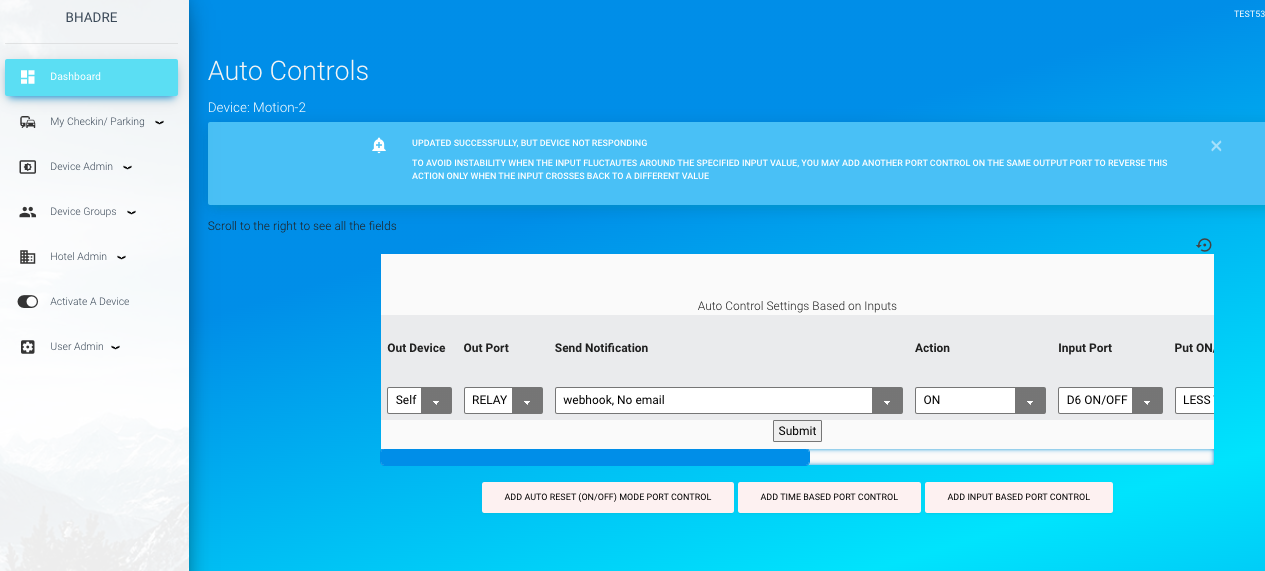Click the Send Notification column header

[x=601, y=348]
